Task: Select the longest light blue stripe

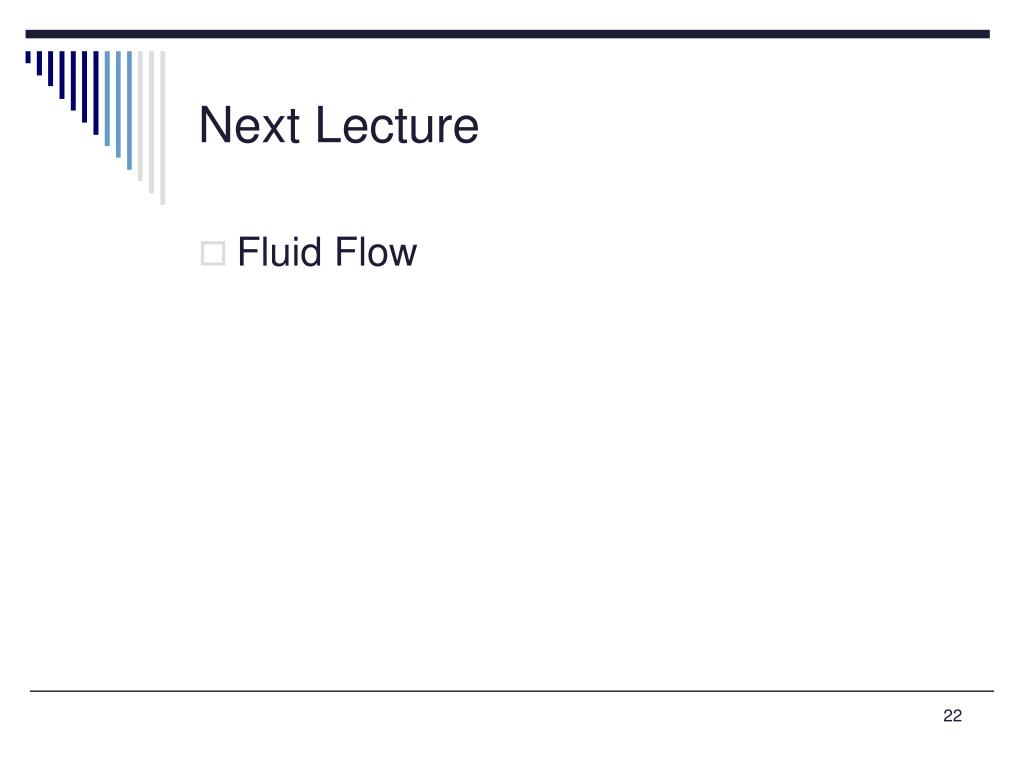Action: [129, 110]
